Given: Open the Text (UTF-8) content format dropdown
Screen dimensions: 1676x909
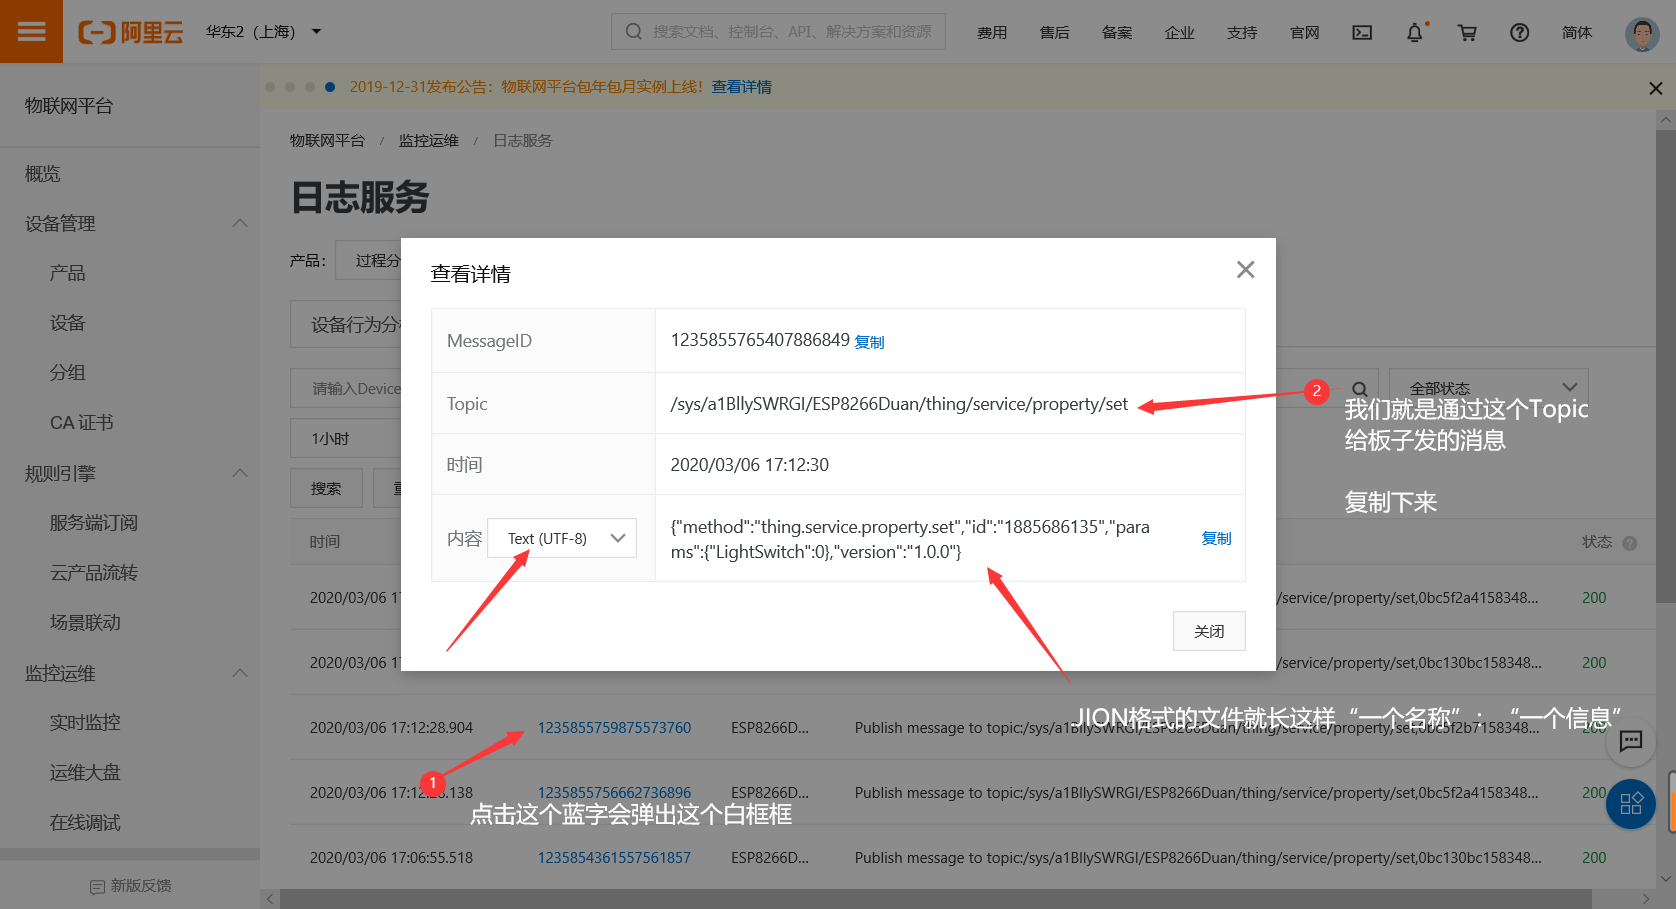Looking at the screenshot, I should [562, 538].
